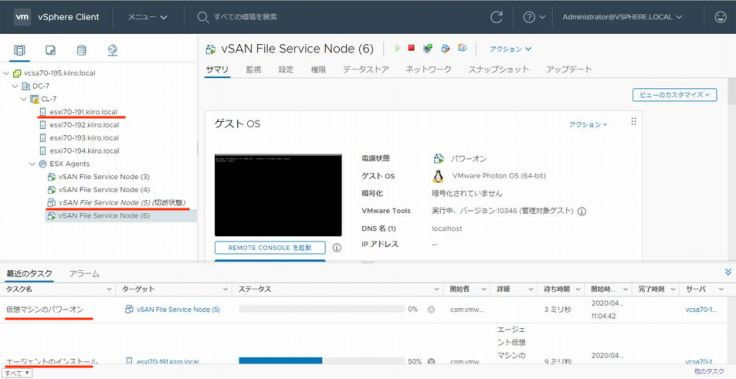The width and height of the screenshot is (736, 379).
Task: Select vSAN File Service Node (3)
Action: (x=104, y=177)
